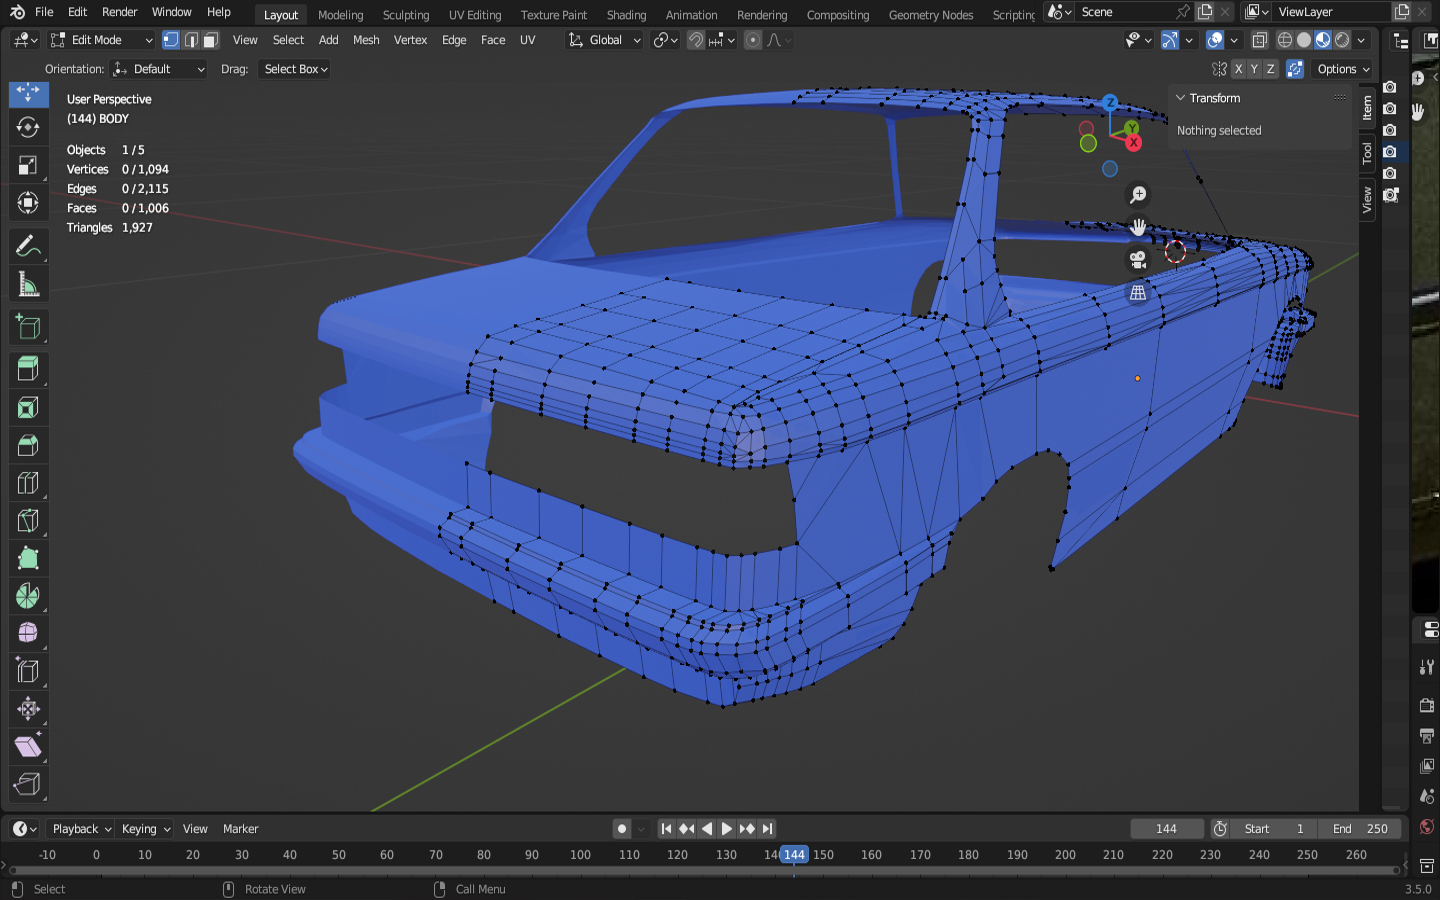Select the Scale tool
Screen dimensions: 1440x900
point(28,165)
